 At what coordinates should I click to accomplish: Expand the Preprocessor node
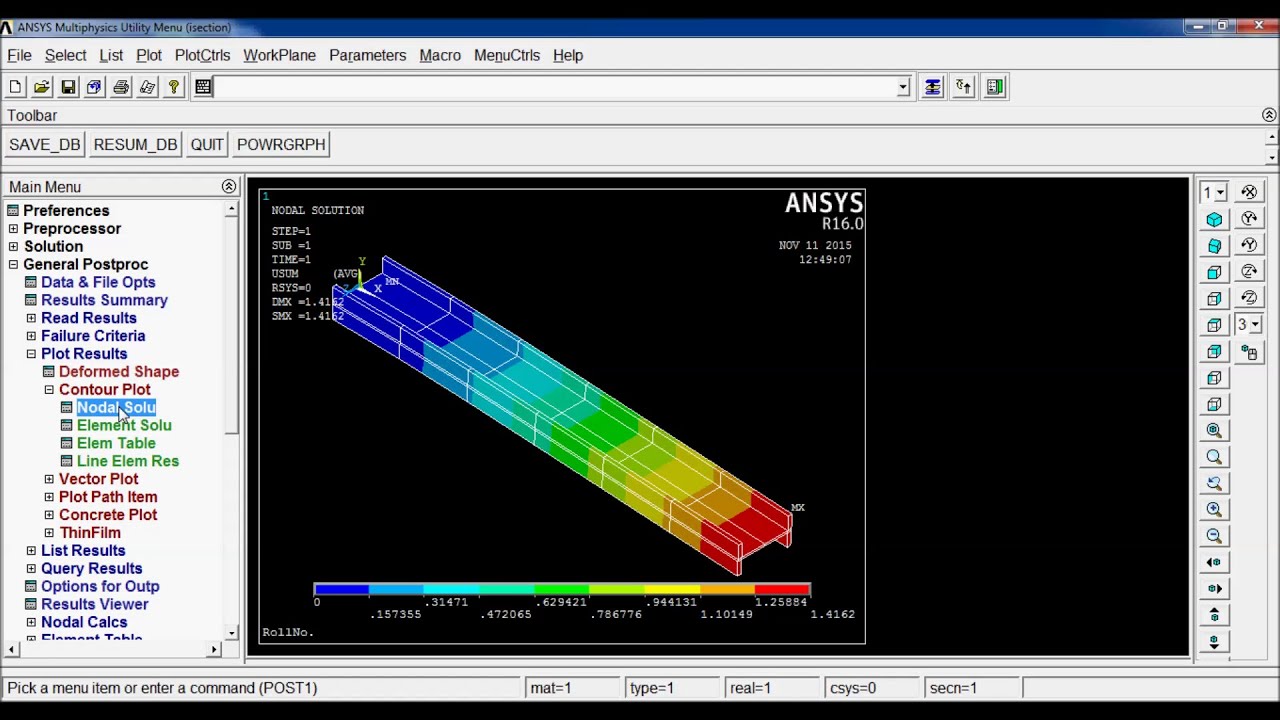tap(13, 229)
